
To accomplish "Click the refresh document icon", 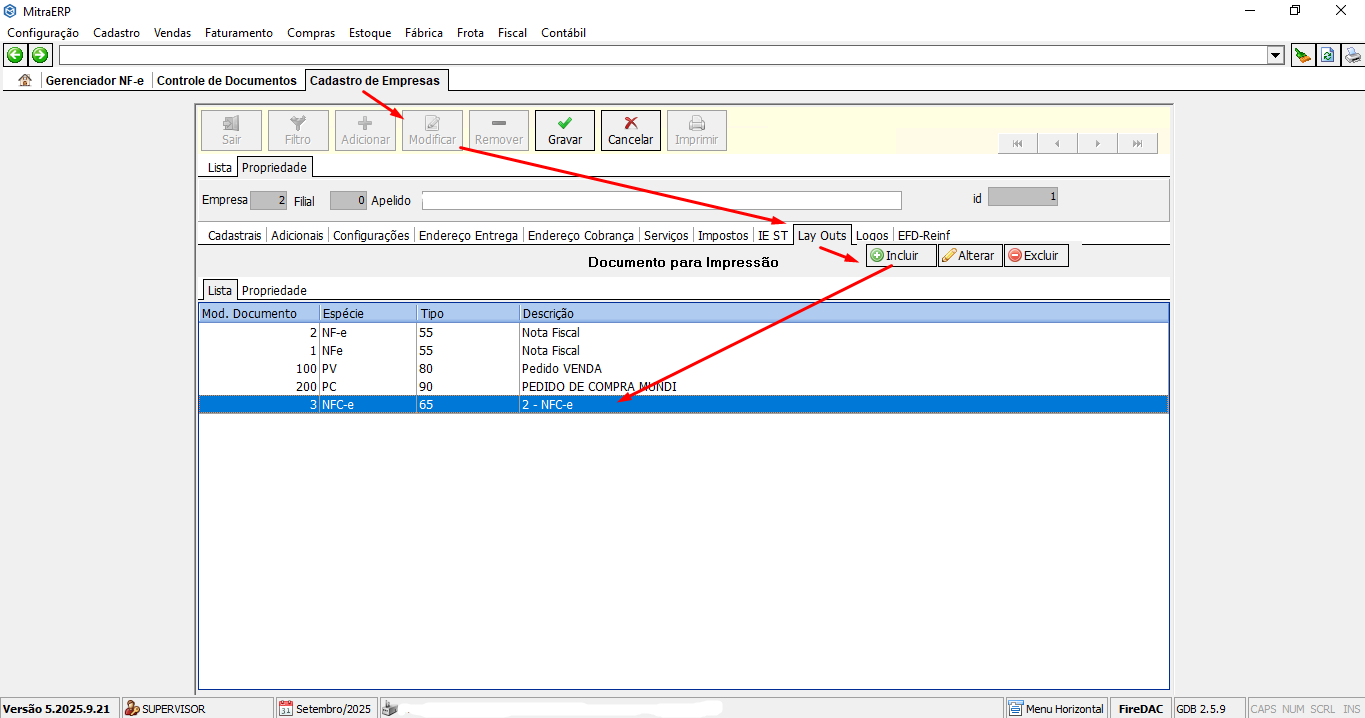I will (1327, 56).
